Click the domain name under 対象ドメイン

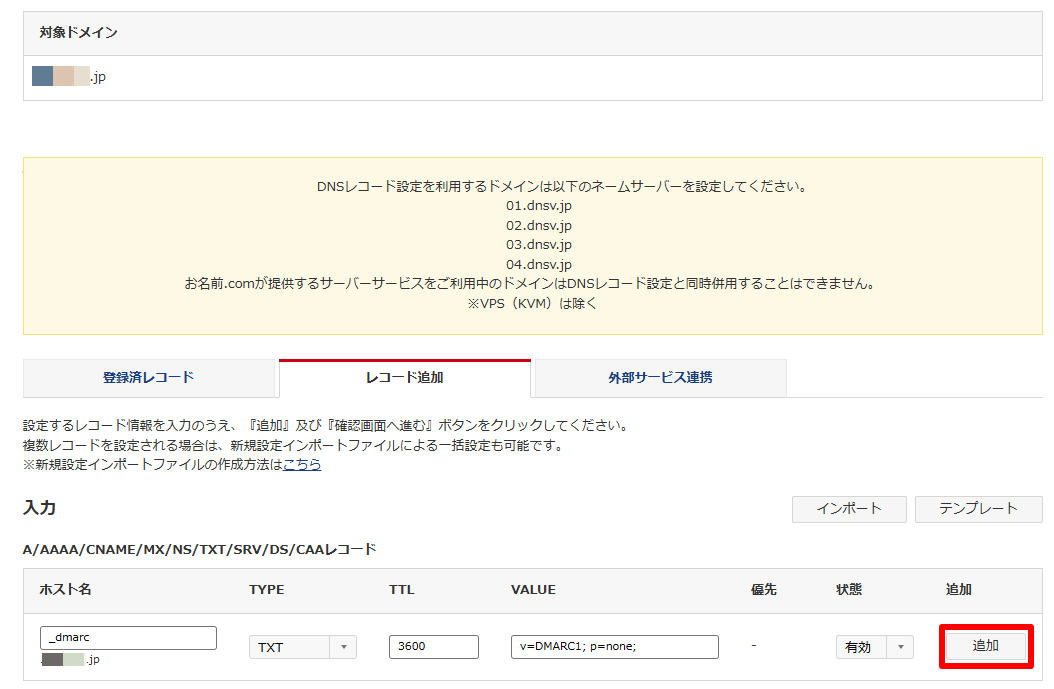click(69, 77)
